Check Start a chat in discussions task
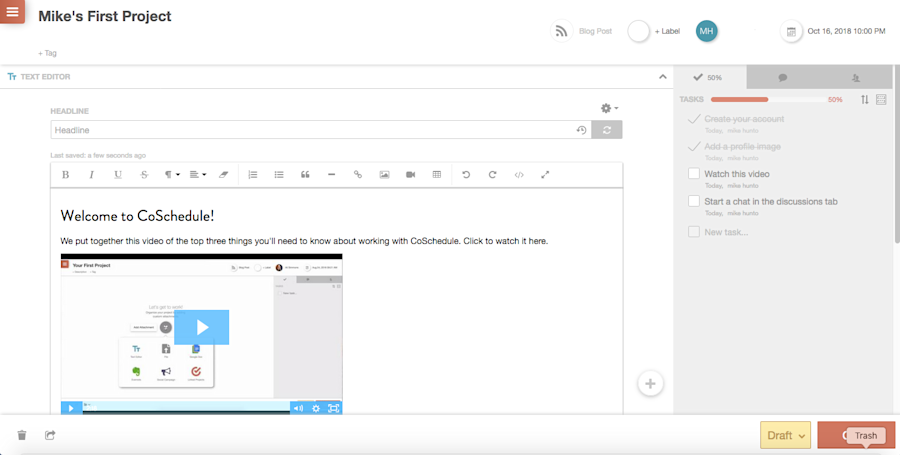The height and width of the screenshot is (455, 900). pyautogui.click(x=694, y=201)
